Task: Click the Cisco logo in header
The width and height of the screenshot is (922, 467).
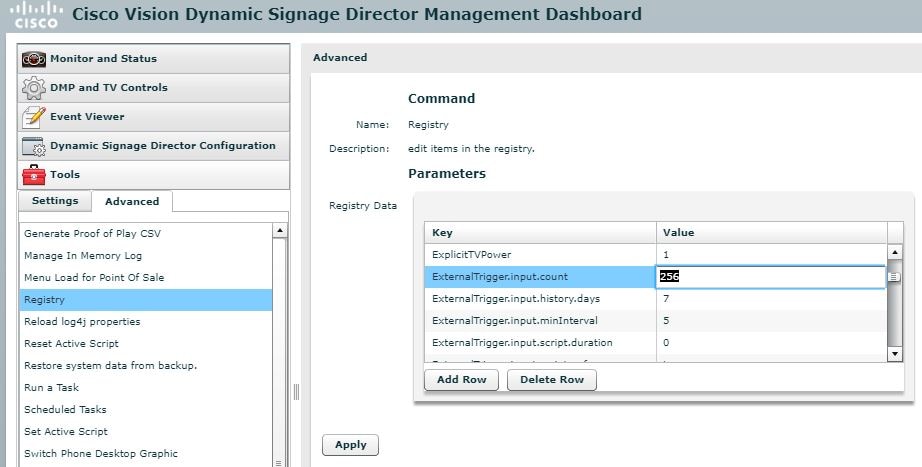Action: 36,15
